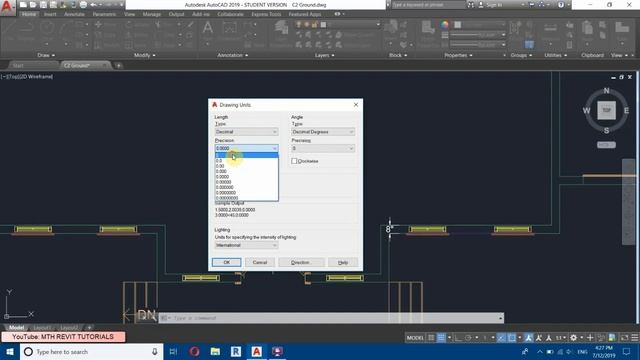Toggle Object Snap Tracking in status bar
Screen dimensions: 640x360
pyautogui.click(x=501, y=338)
